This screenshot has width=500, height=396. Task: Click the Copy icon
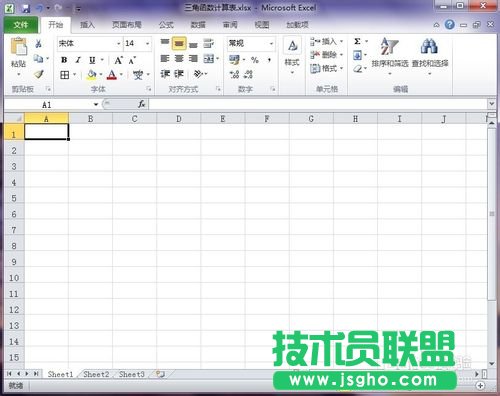pyautogui.click(x=39, y=59)
